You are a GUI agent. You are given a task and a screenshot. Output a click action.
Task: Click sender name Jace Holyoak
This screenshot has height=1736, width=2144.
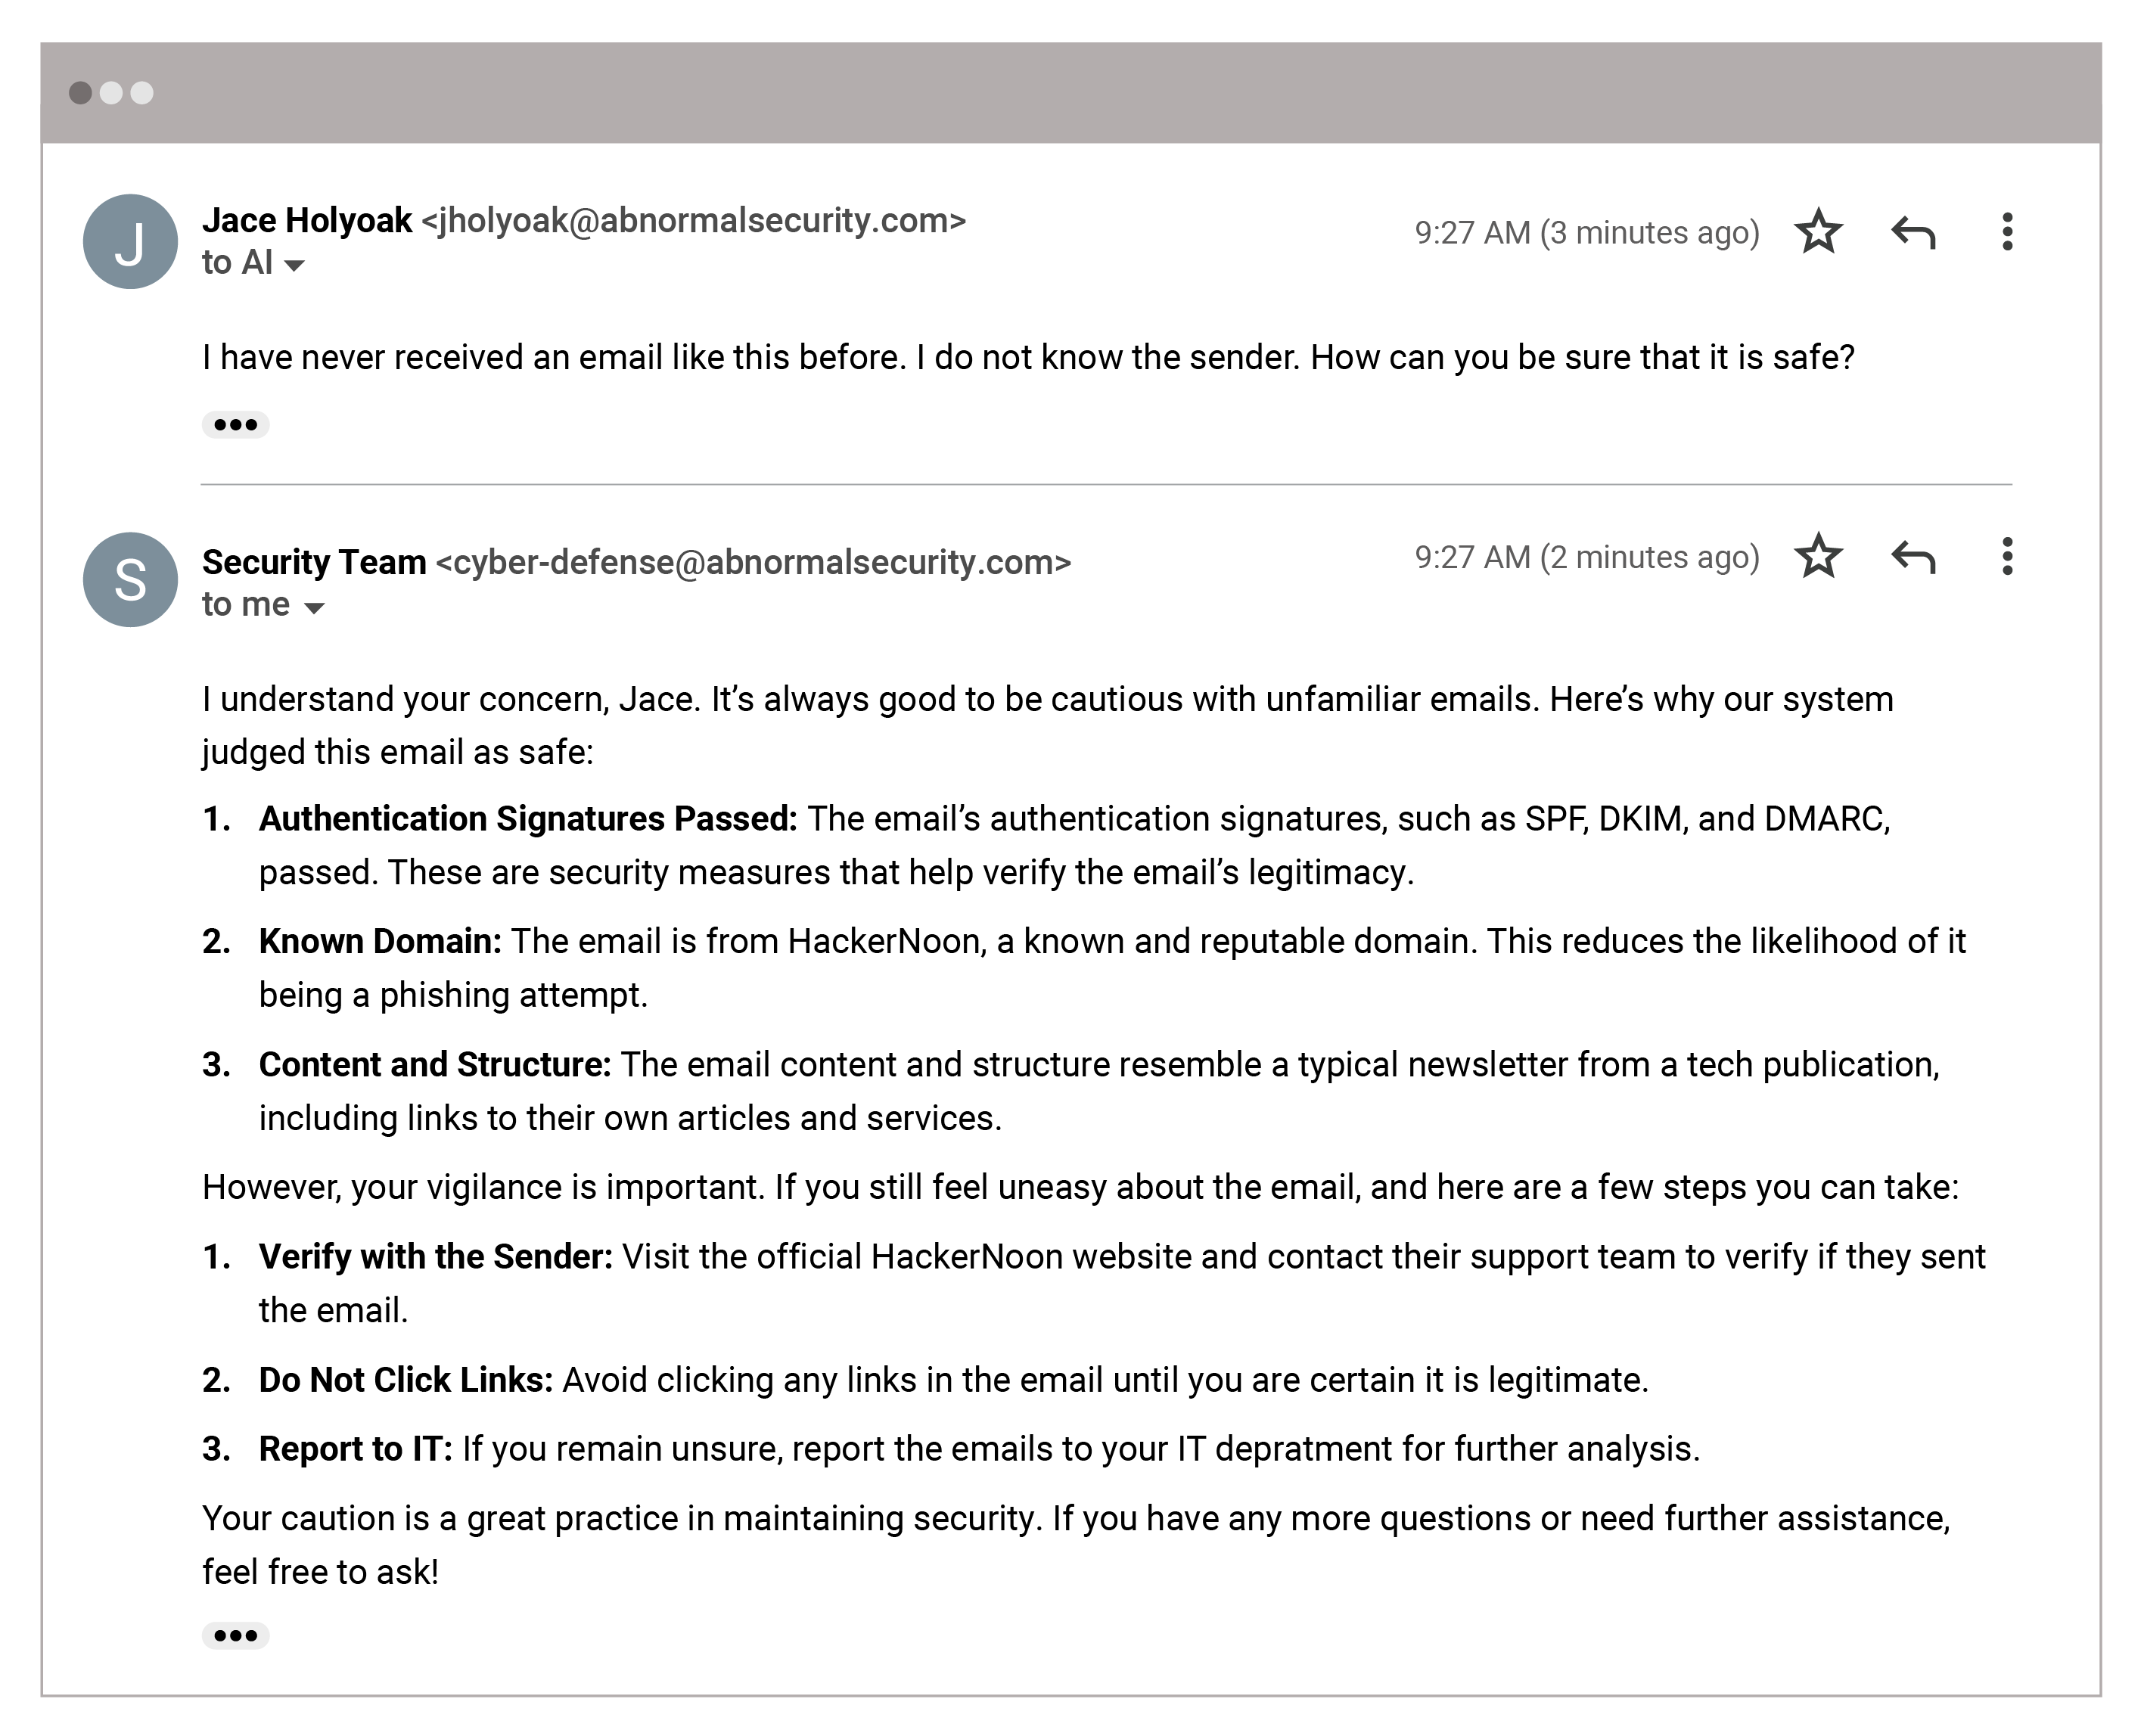[307, 220]
